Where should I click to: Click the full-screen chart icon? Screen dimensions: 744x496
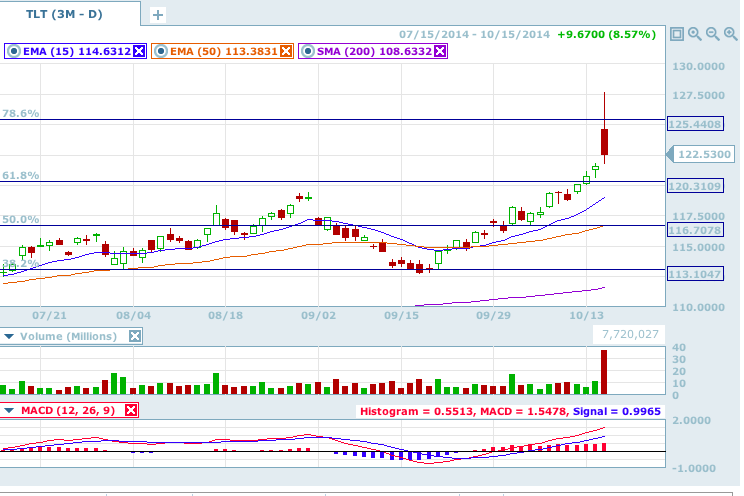677,34
